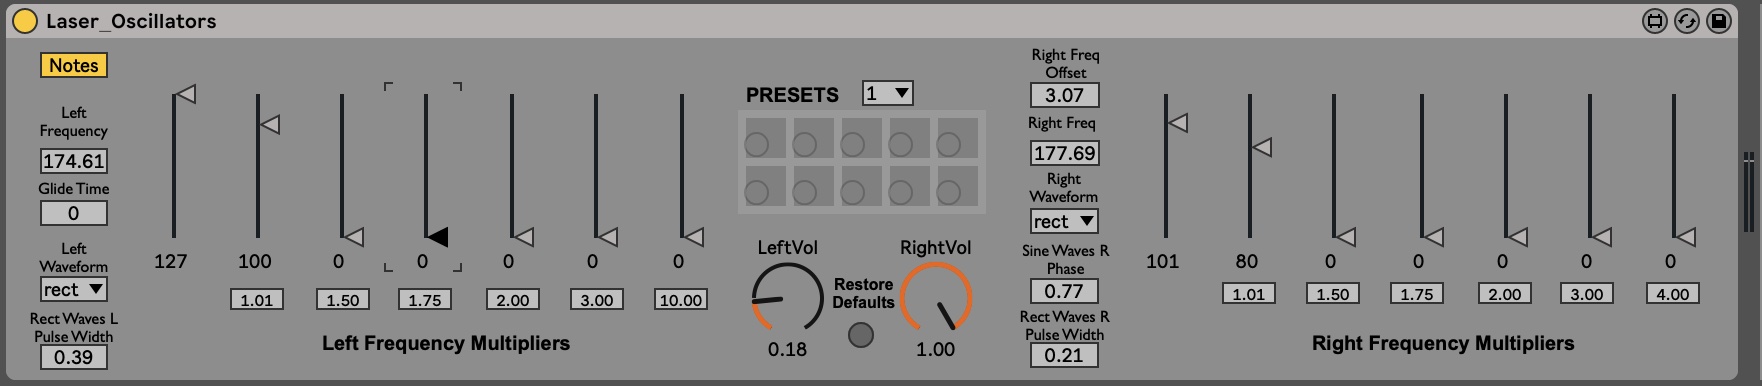The image size is (1762, 386).
Task: Click the show/hide parameters icon in title bar
Action: [x=1655, y=21]
